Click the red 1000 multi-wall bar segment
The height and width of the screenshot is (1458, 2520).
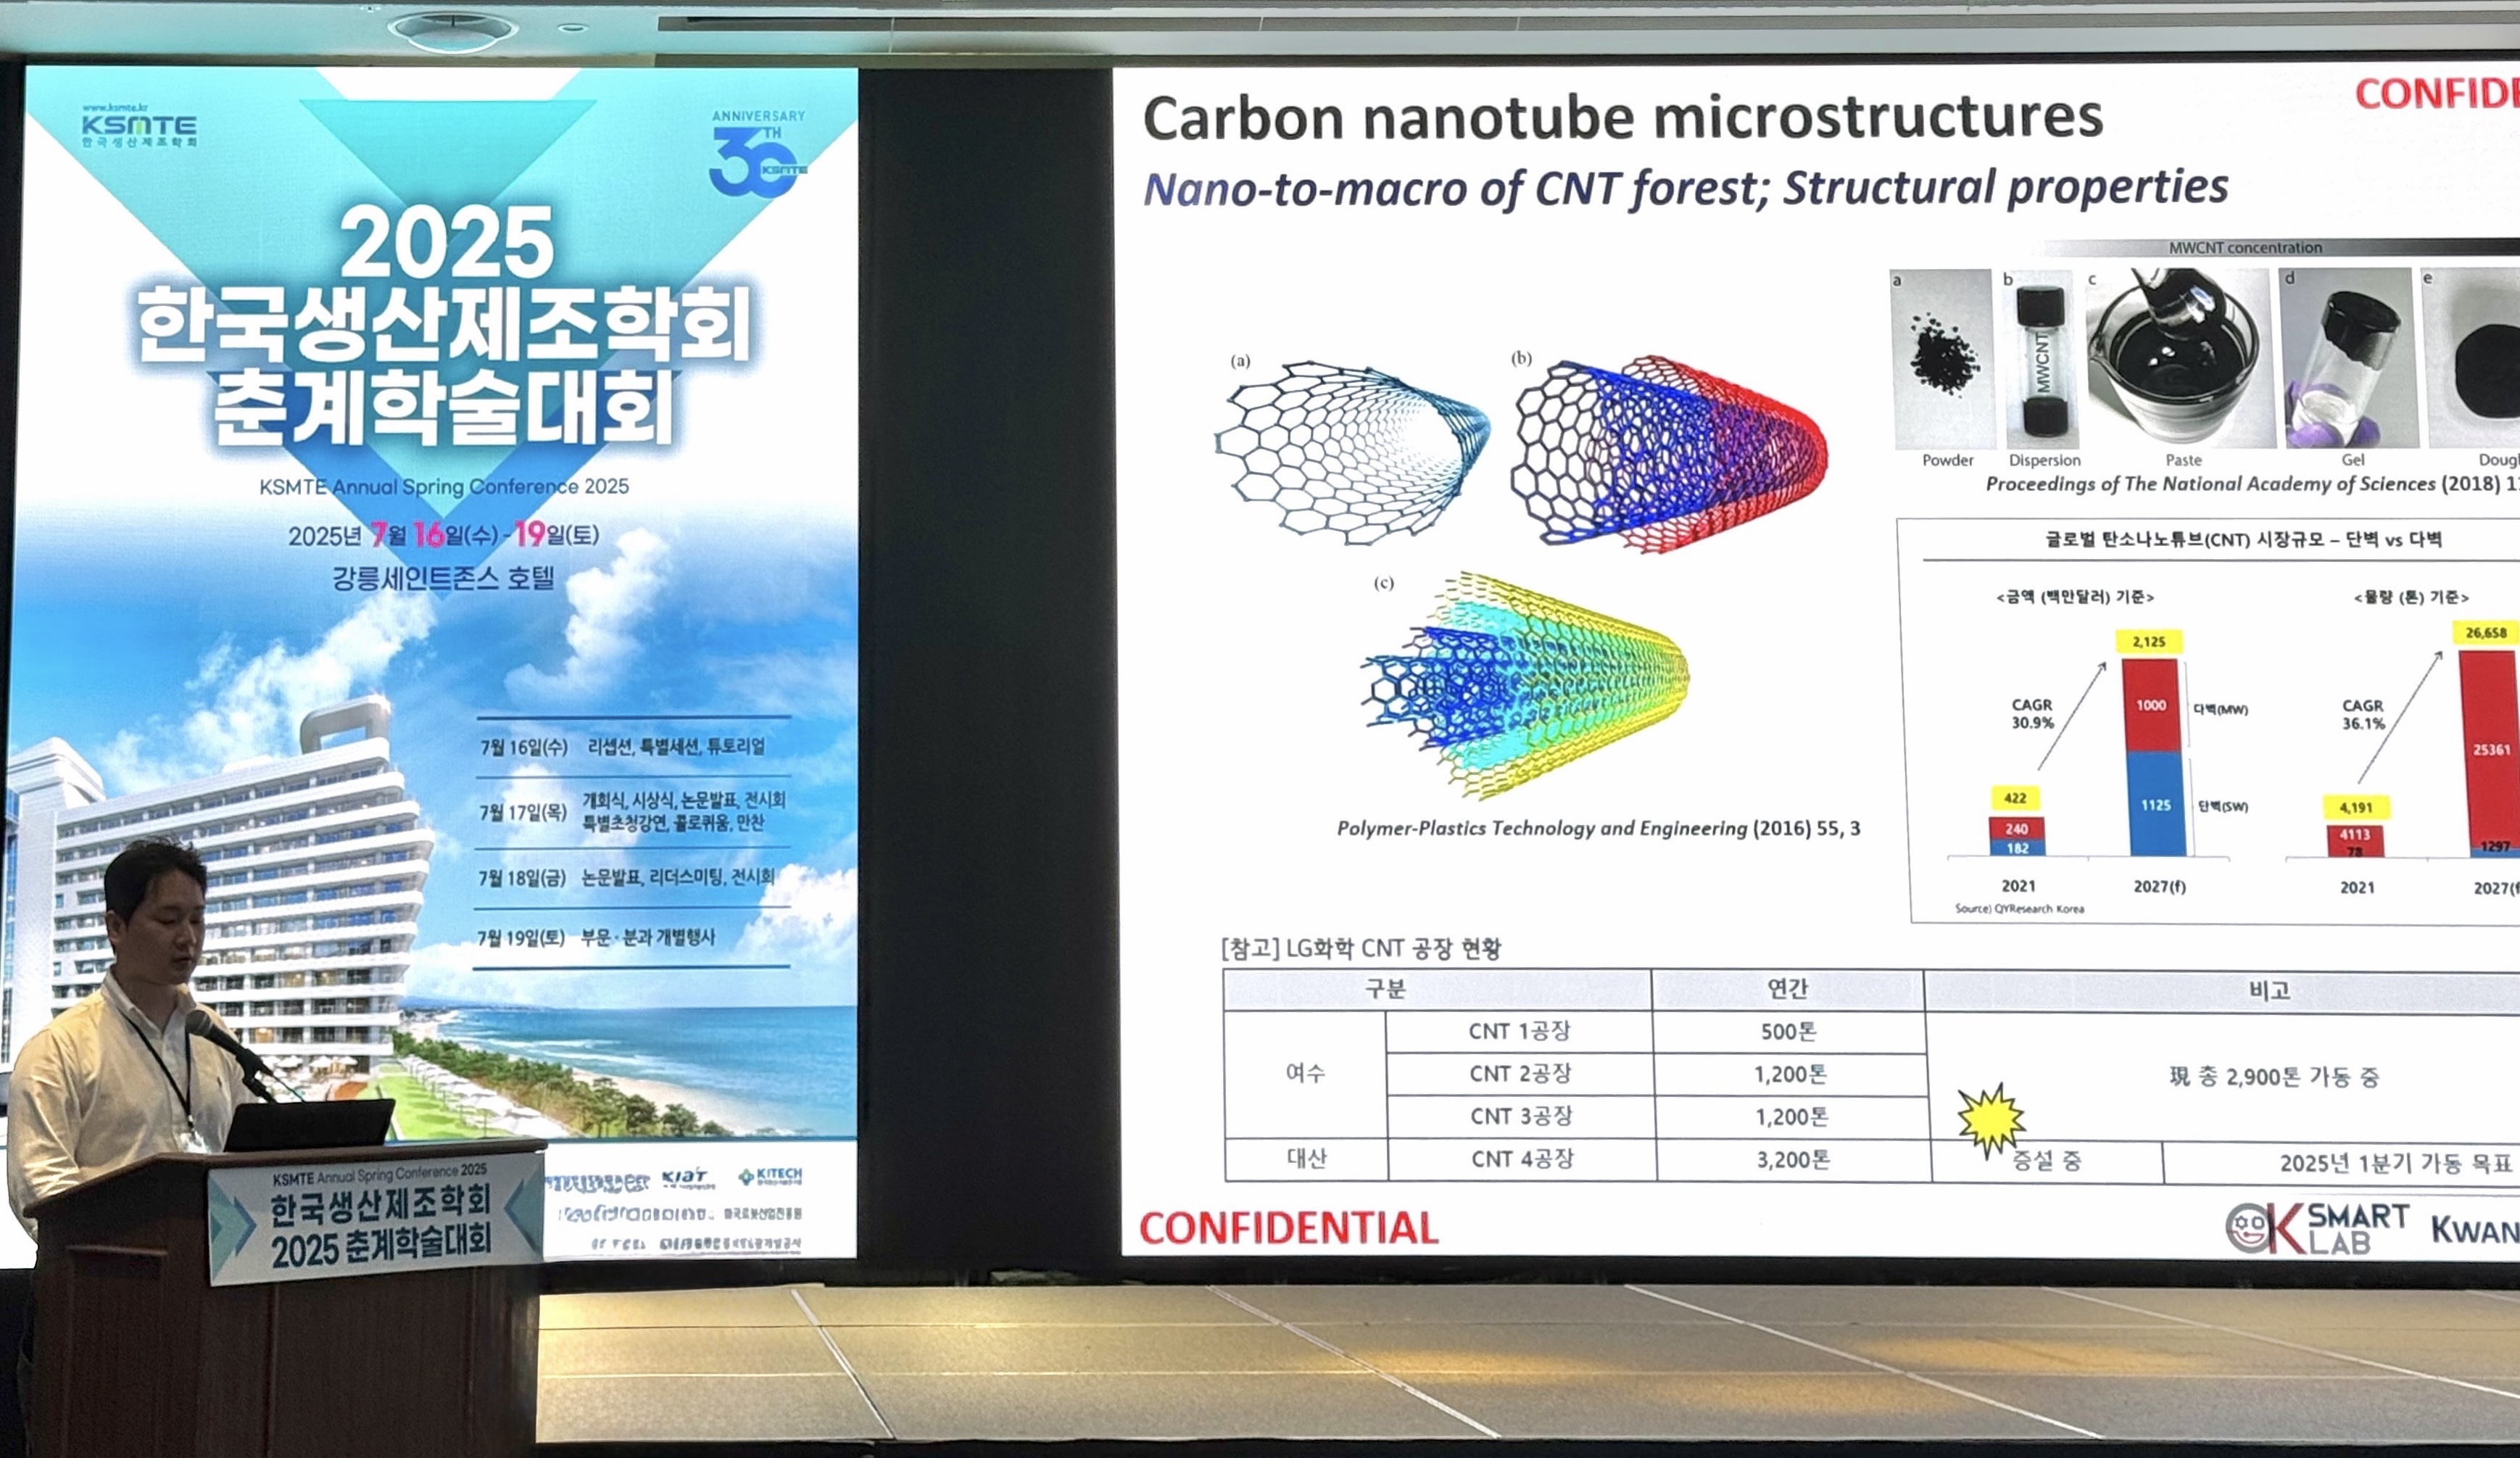click(2151, 706)
